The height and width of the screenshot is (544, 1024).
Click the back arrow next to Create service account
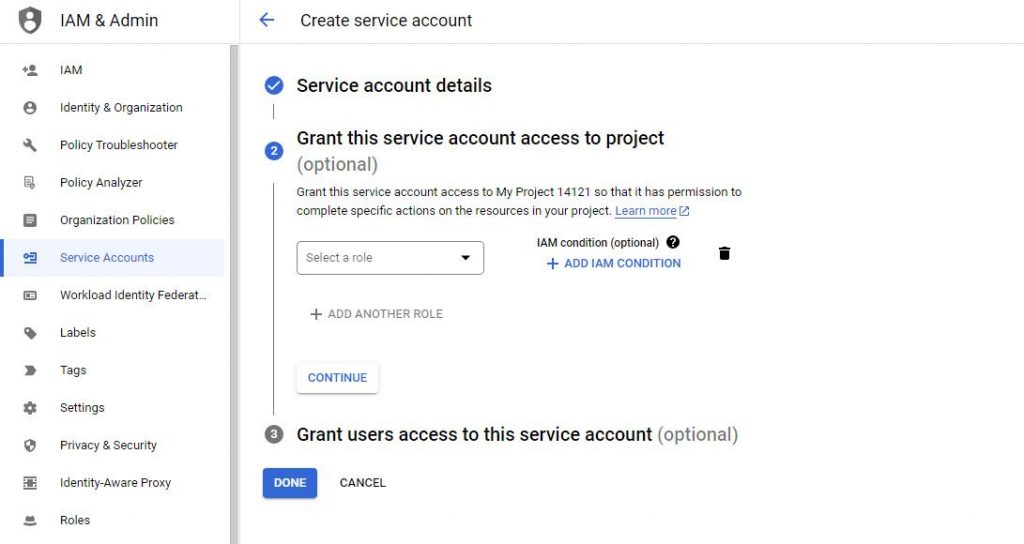tap(266, 20)
